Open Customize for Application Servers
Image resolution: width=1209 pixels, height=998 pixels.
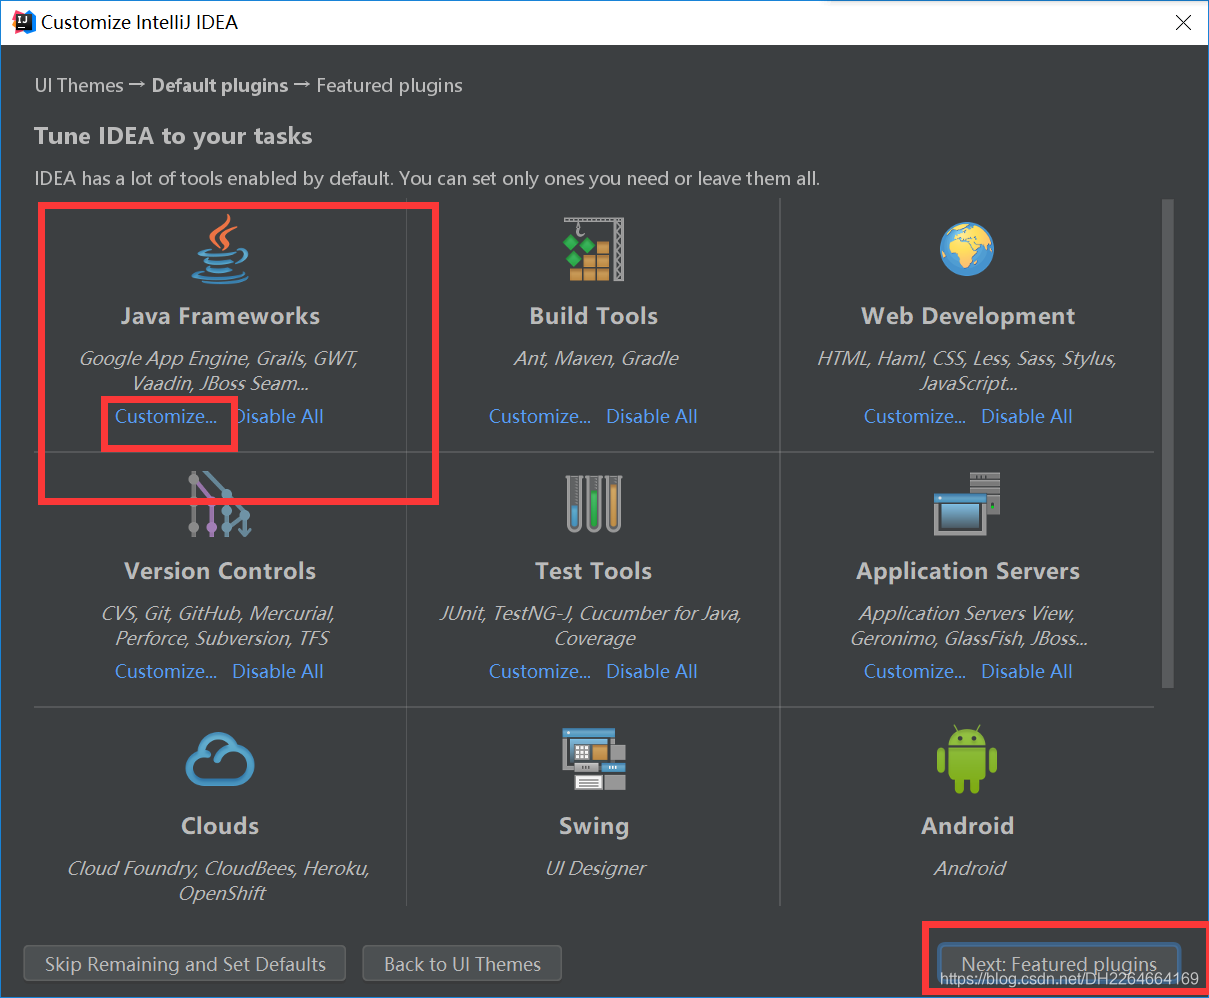click(915, 671)
